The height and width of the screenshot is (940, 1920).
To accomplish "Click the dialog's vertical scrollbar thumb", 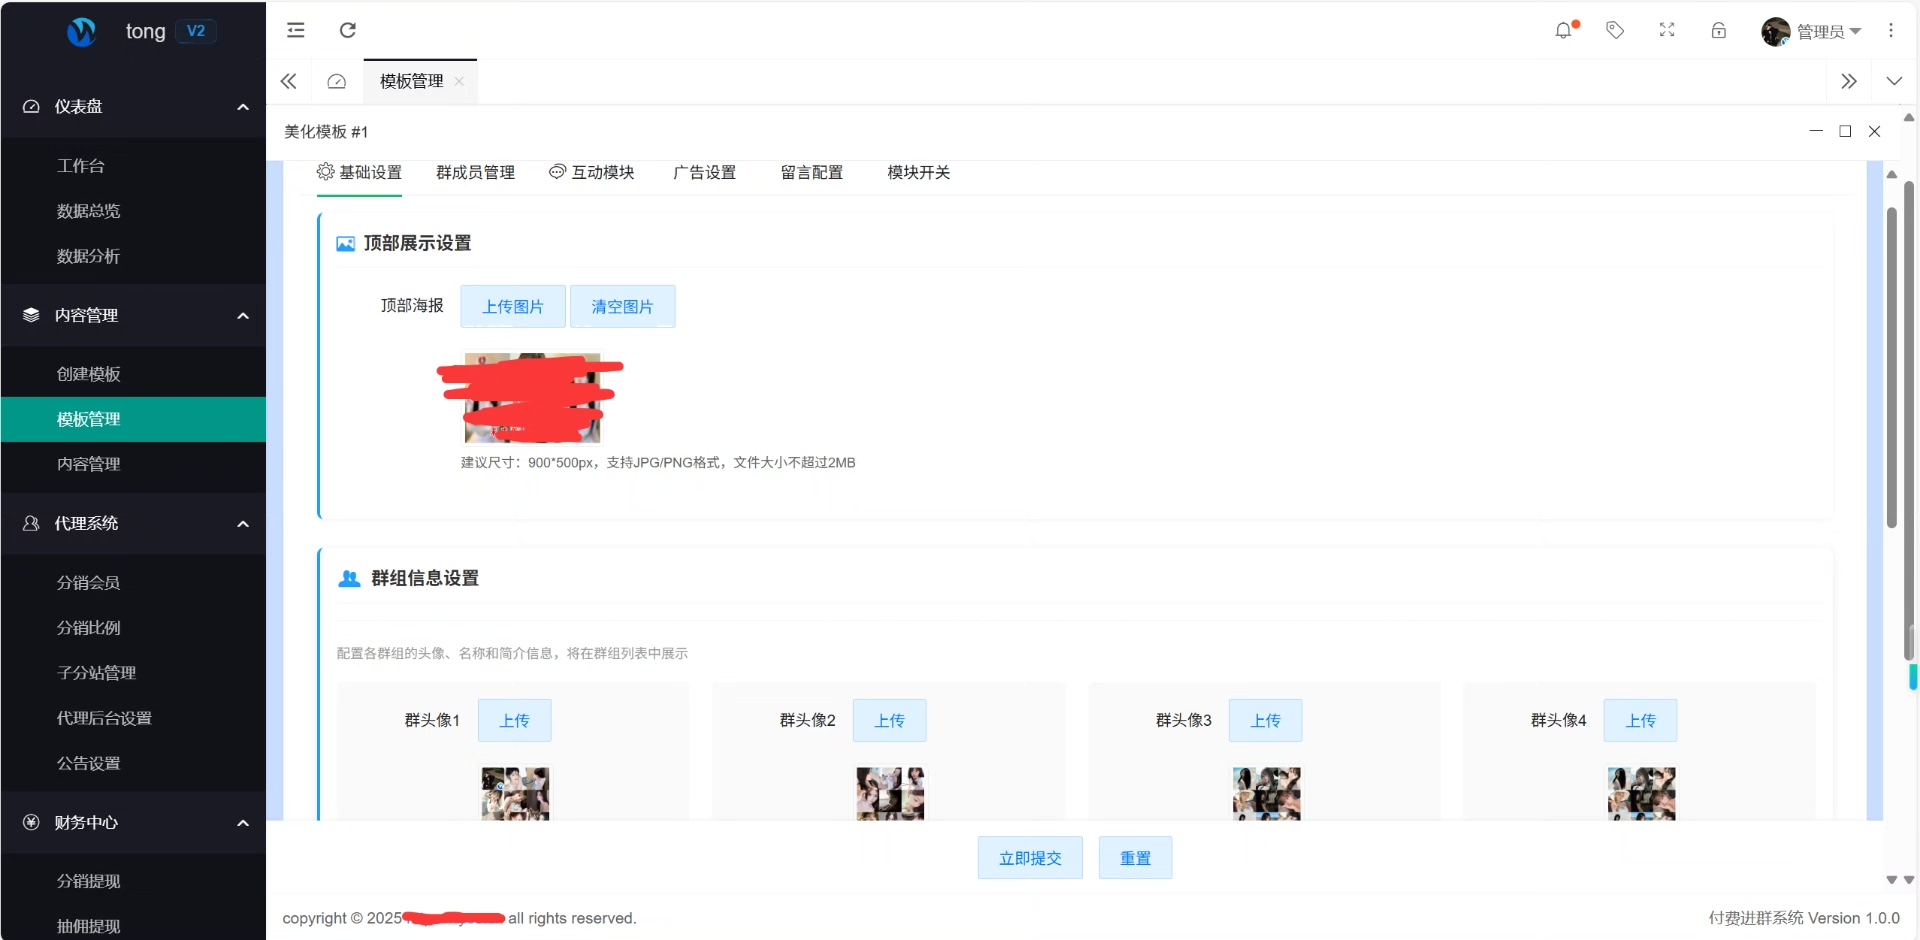I will (1891, 367).
